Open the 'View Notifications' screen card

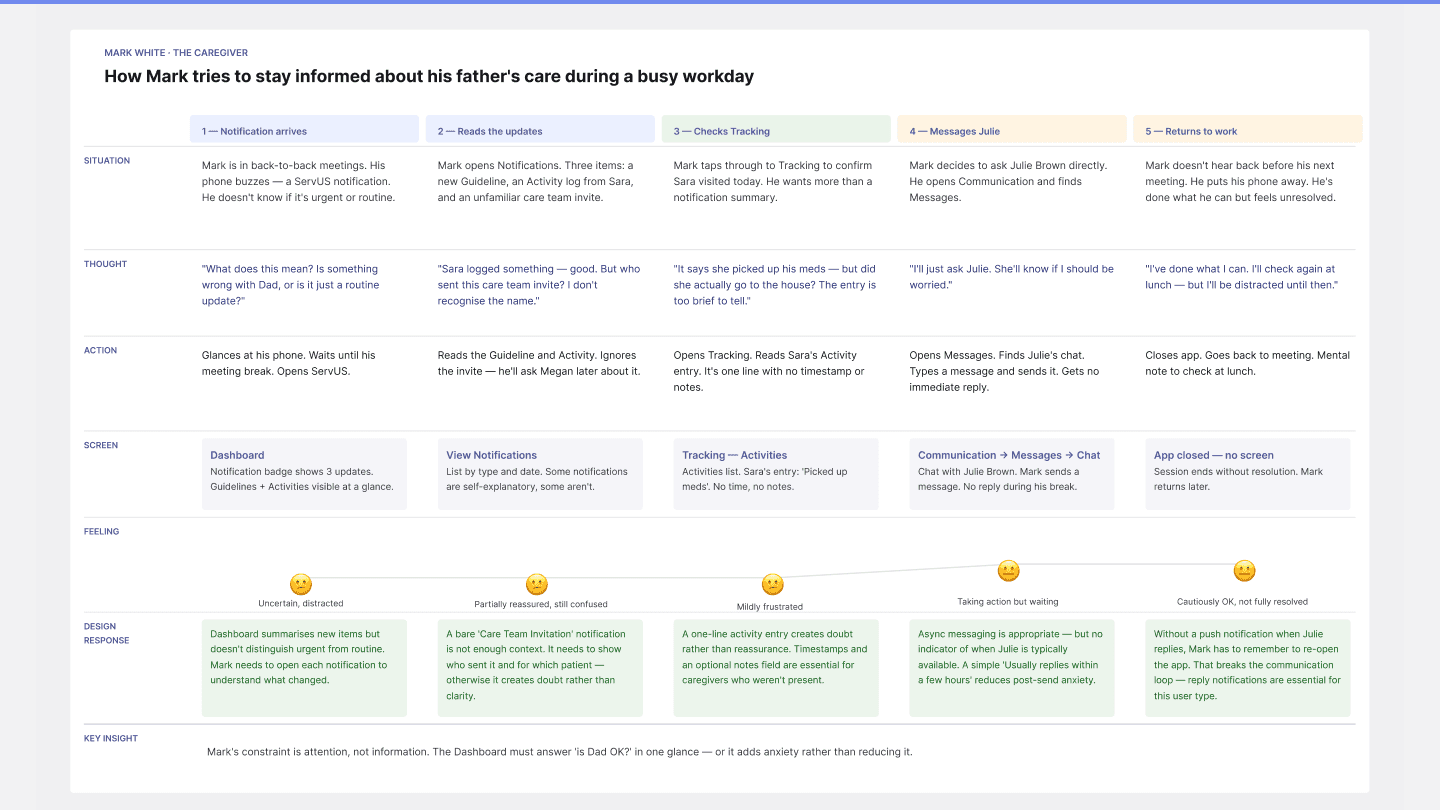[540, 474]
